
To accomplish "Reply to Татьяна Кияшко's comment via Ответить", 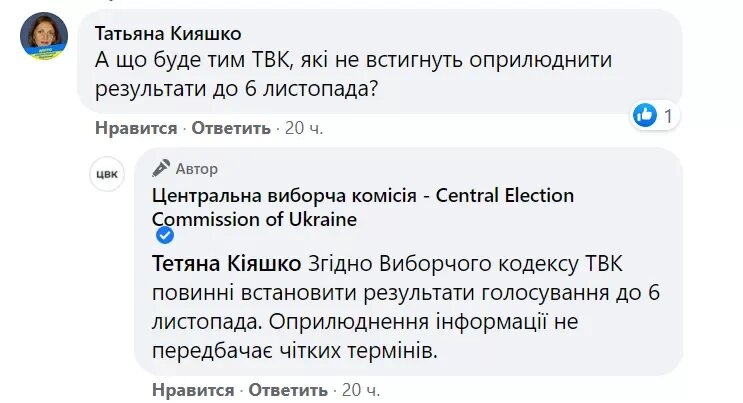I will (231, 128).
